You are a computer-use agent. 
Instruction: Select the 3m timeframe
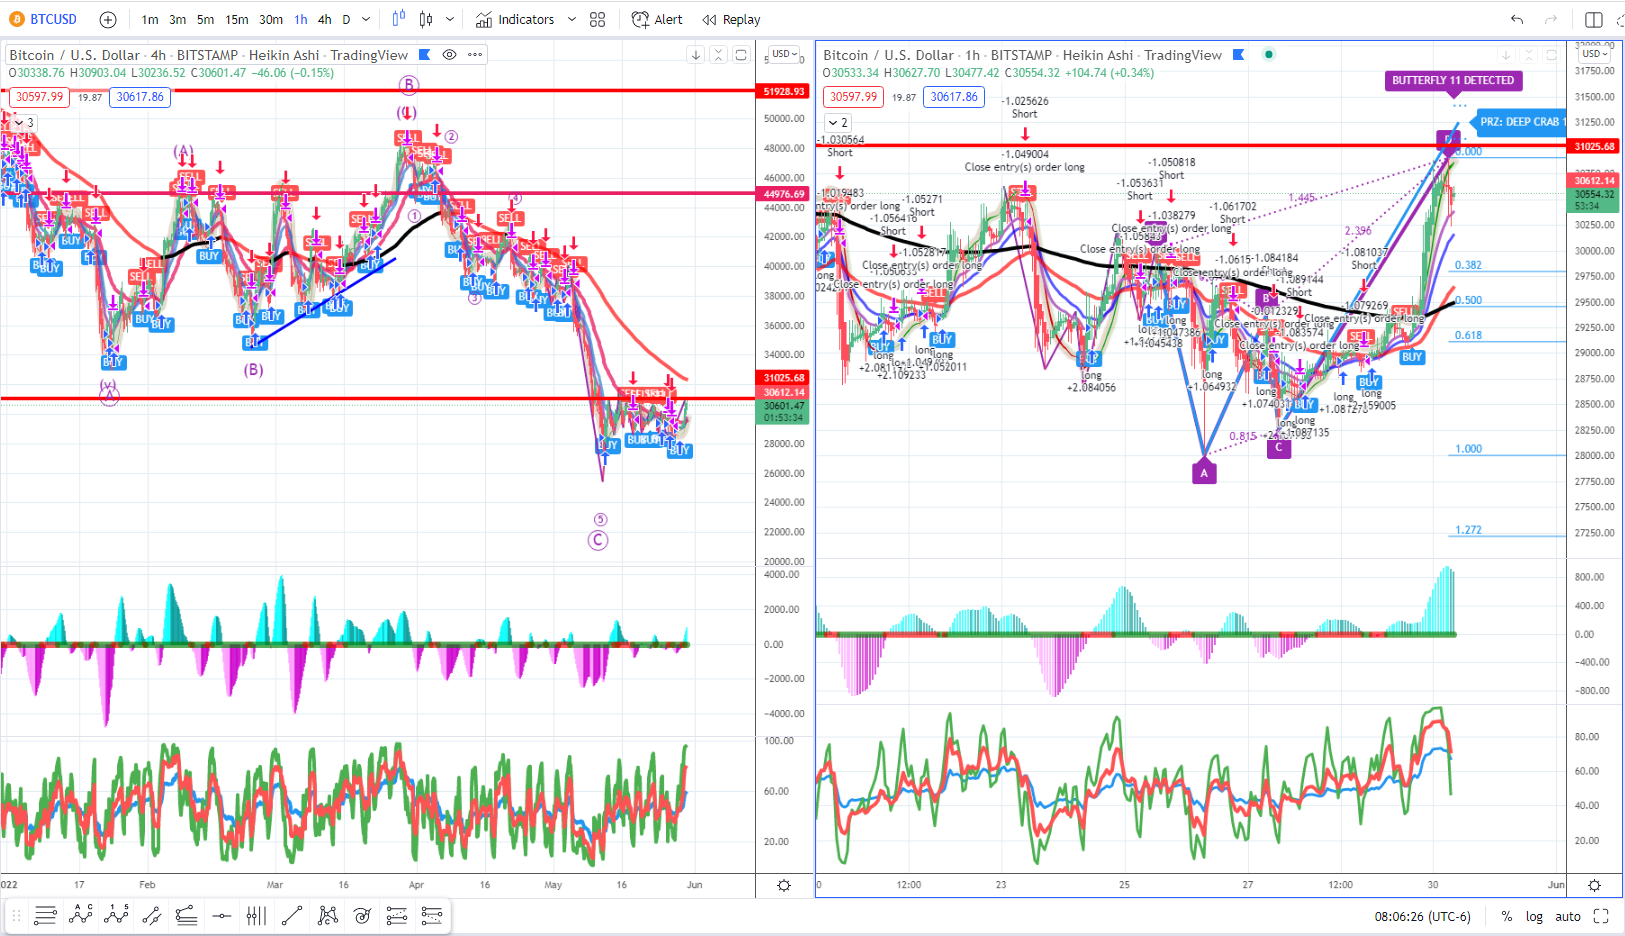[x=177, y=19]
